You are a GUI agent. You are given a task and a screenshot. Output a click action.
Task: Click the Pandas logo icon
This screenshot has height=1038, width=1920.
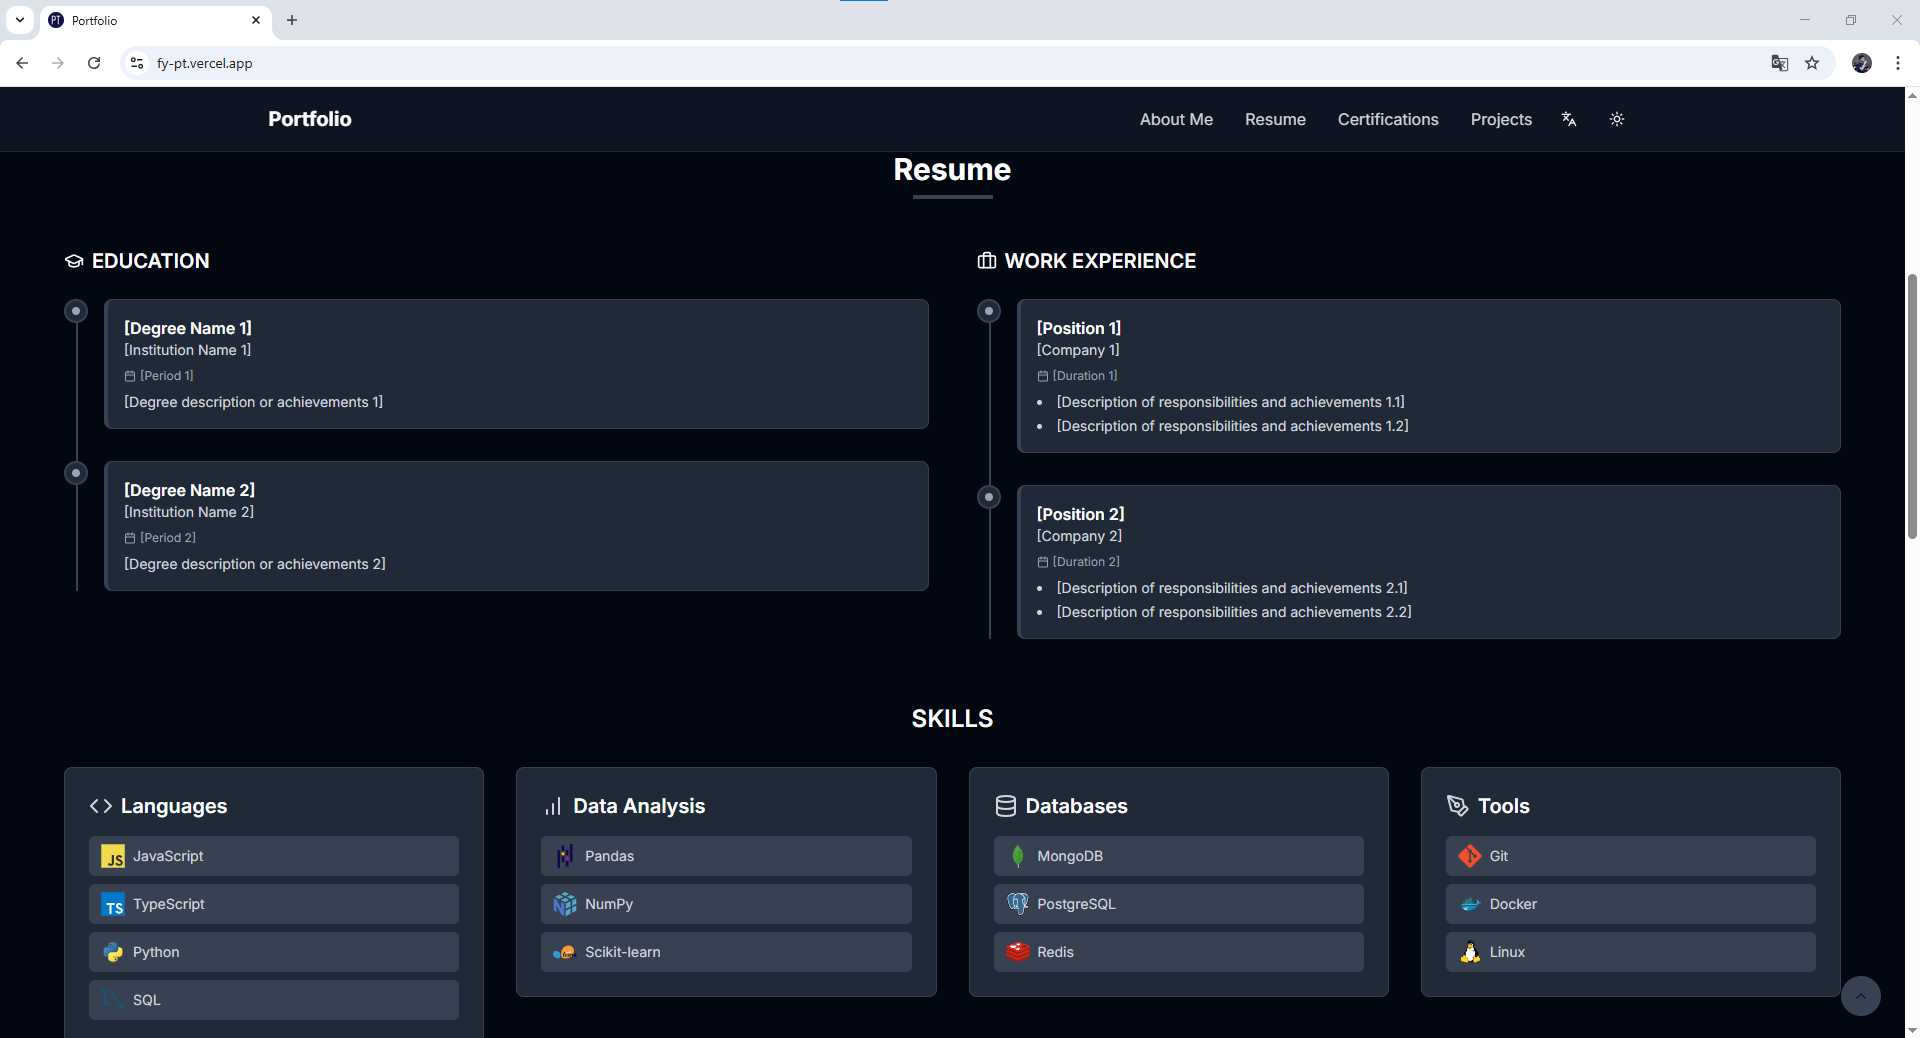[565, 856]
